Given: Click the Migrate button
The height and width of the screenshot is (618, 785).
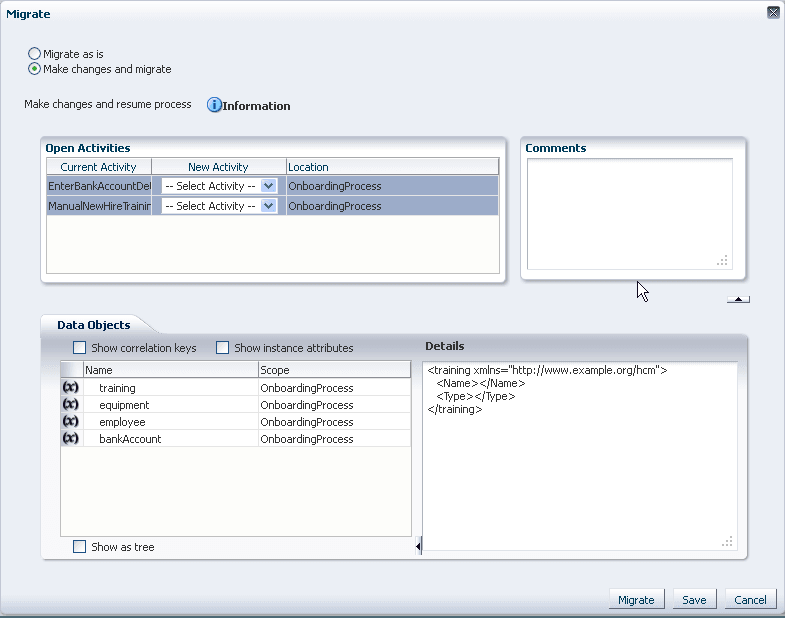Looking at the screenshot, I should pyautogui.click(x=636, y=599).
